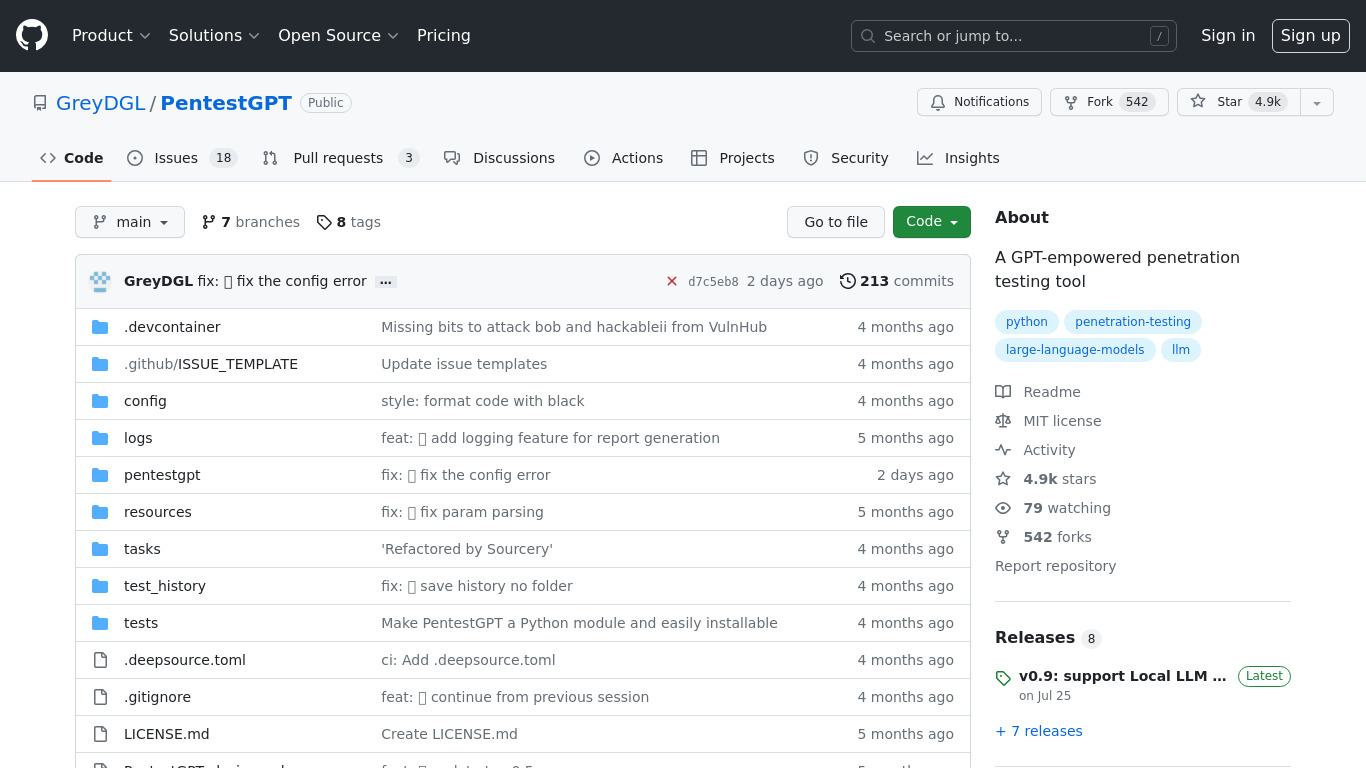This screenshot has height=768, width=1366.
Task: Expand the star lists dropdown arrow
Action: pos(1317,102)
